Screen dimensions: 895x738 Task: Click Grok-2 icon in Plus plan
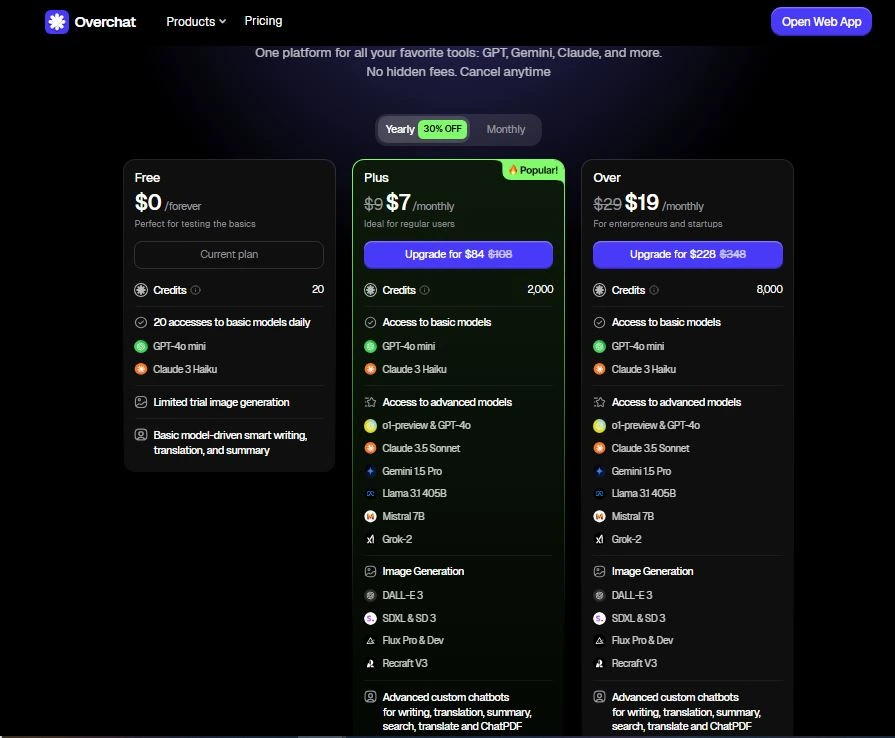tap(370, 539)
